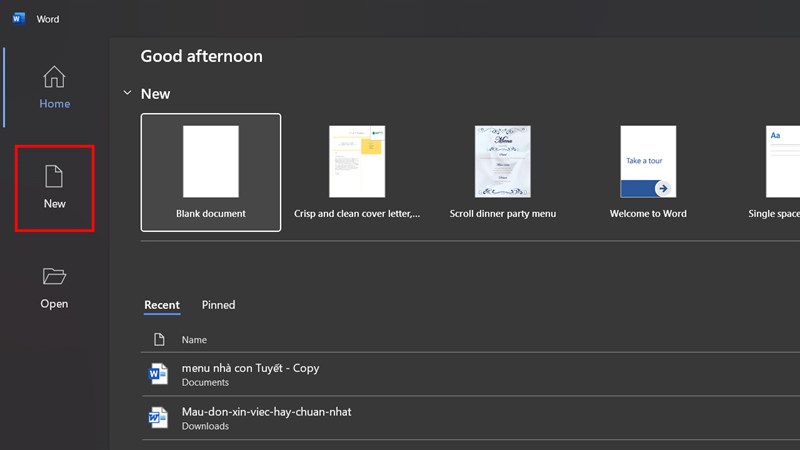Open the New page from sidebar
Image resolution: width=800 pixels, height=450 pixels.
(55, 188)
